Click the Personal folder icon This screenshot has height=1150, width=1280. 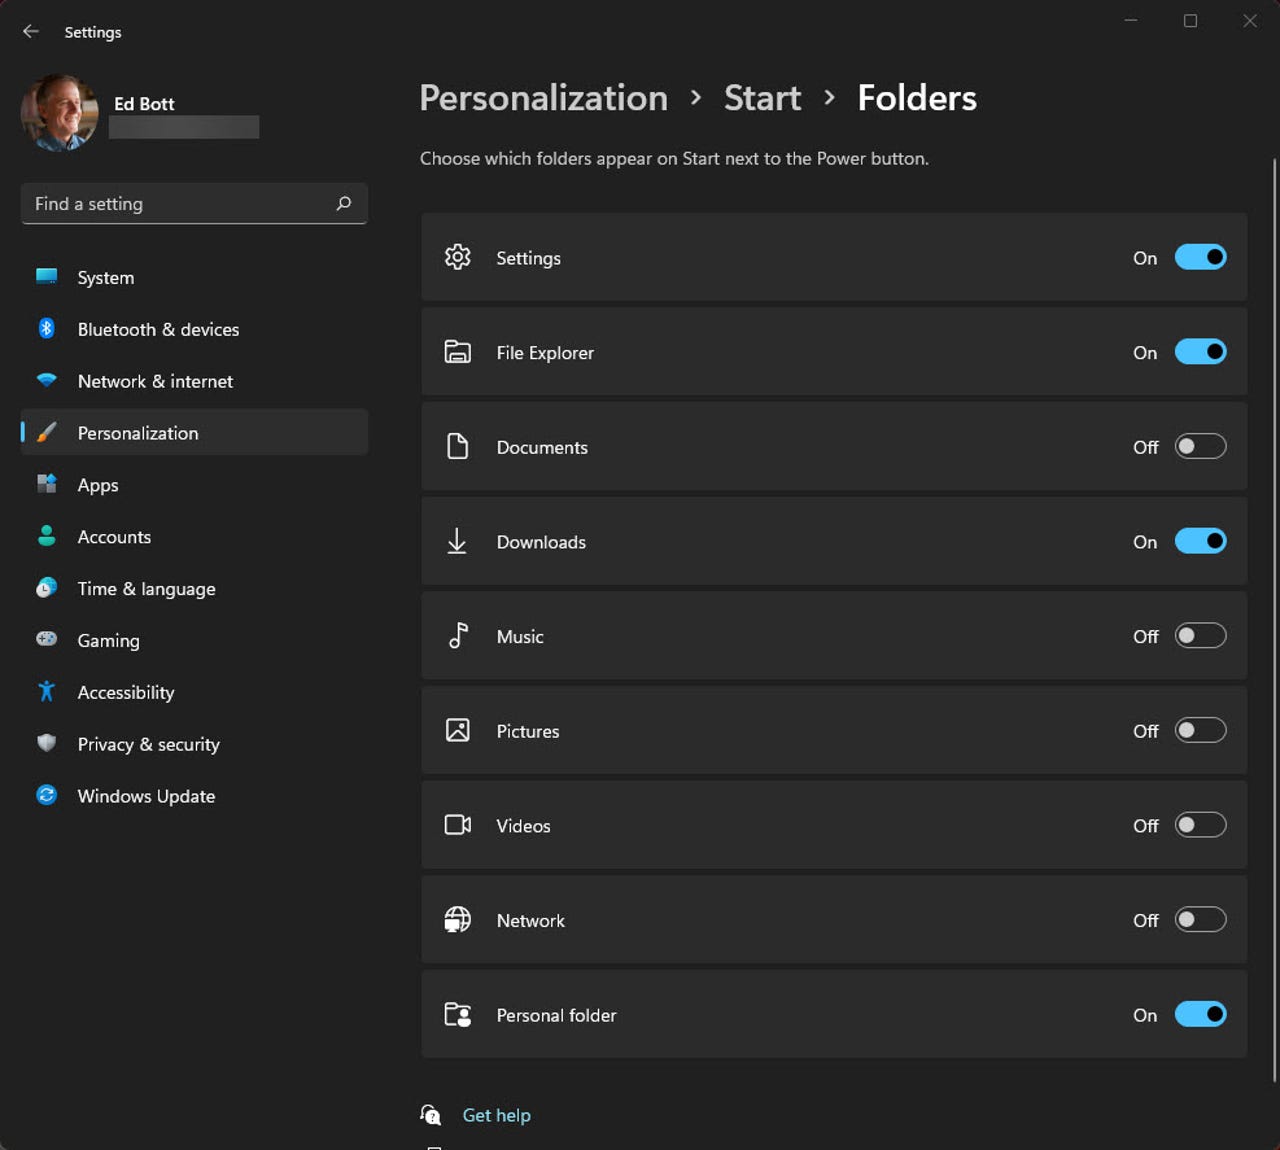coord(458,1014)
